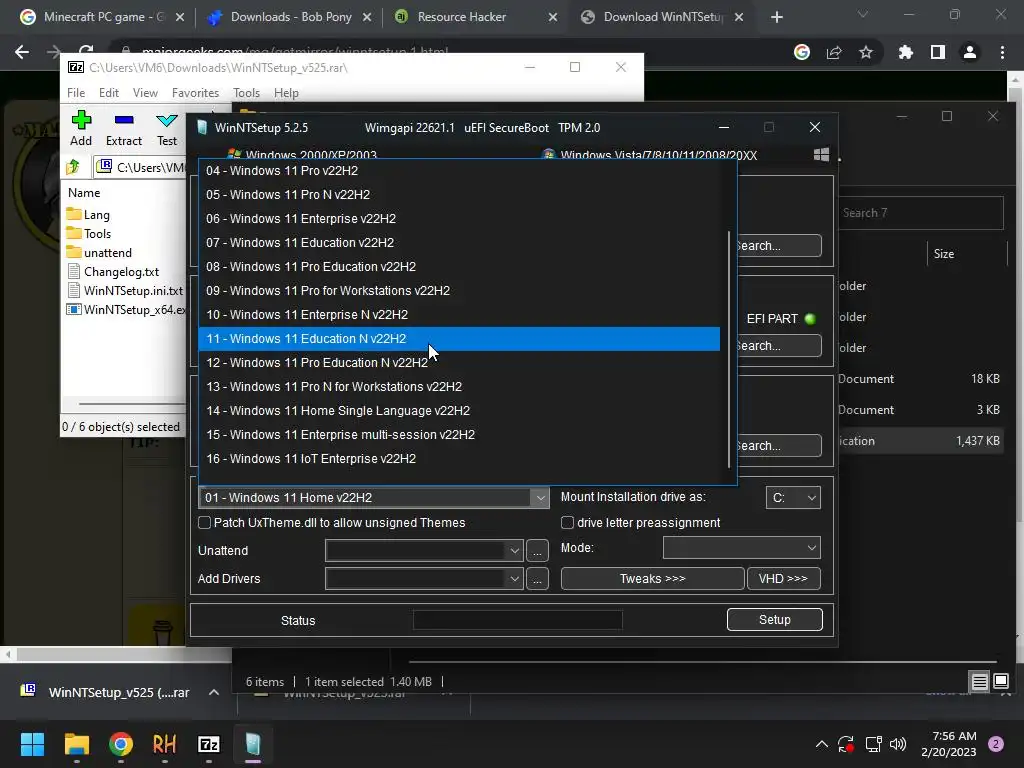Viewport: 1024px width, 768px height.
Task: Toggle Chrome side panel icon
Action: [938, 52]
